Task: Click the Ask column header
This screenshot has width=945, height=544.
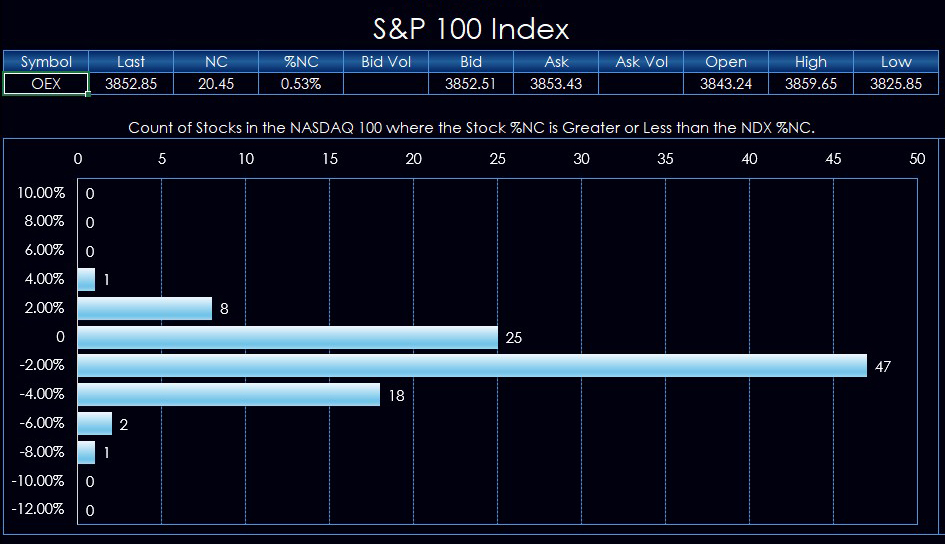Action: click(x=556, y=61)
